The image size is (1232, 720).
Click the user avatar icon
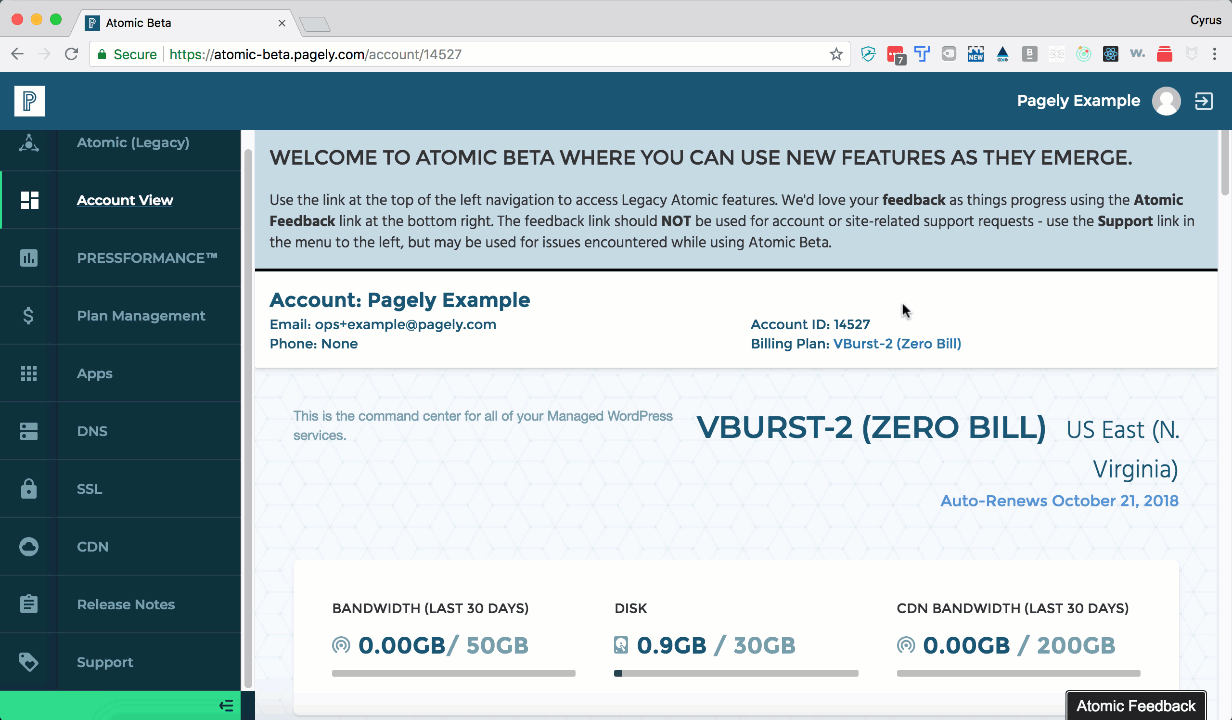point(1166,101)
